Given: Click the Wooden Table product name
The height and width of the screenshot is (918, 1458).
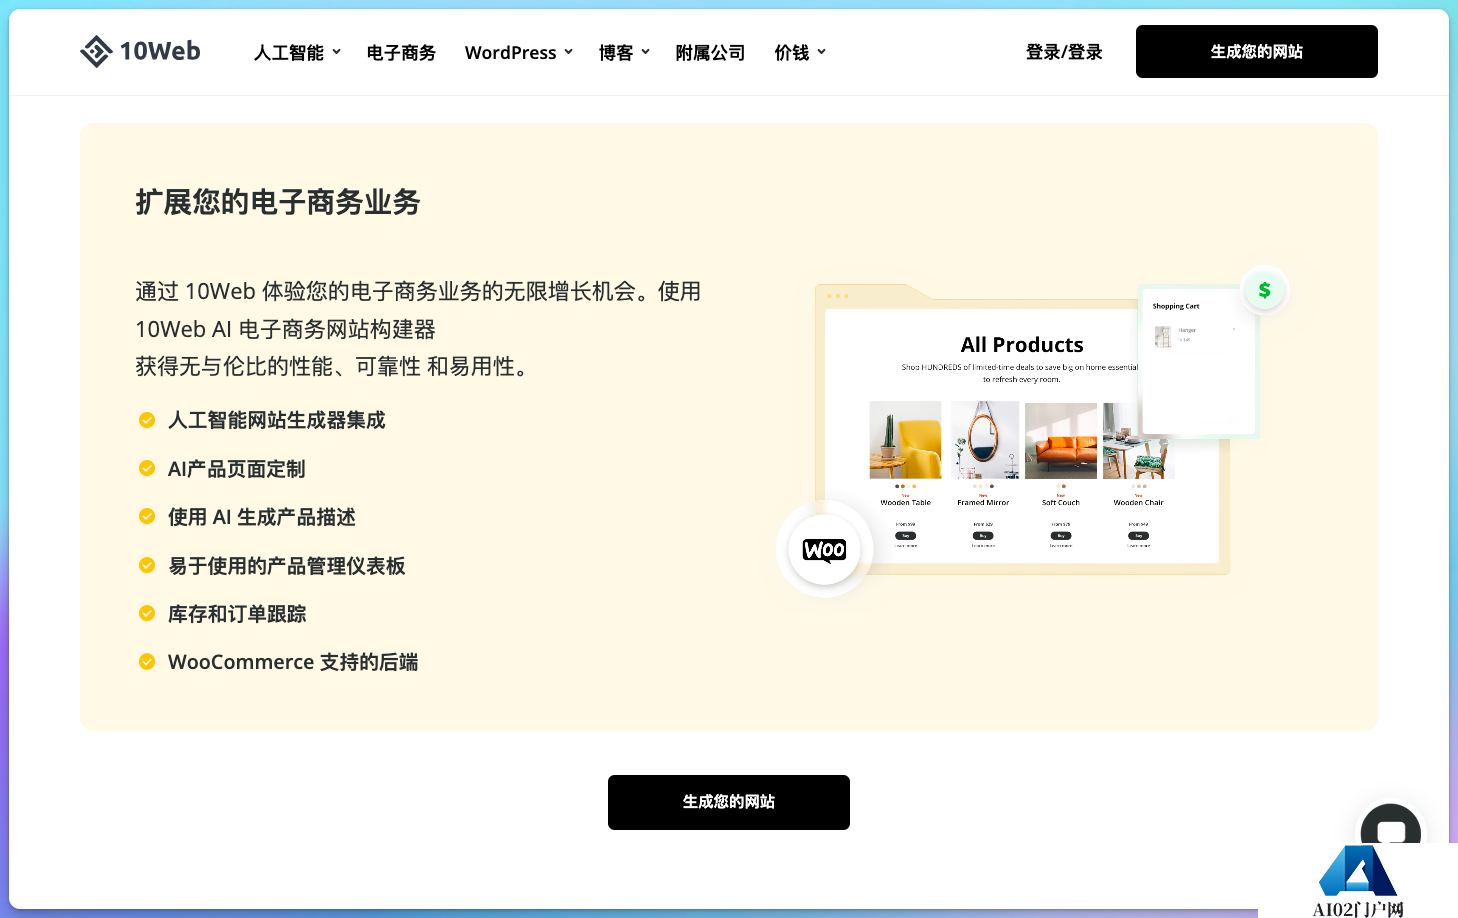Looking at the screenshot, I should 906,503.
